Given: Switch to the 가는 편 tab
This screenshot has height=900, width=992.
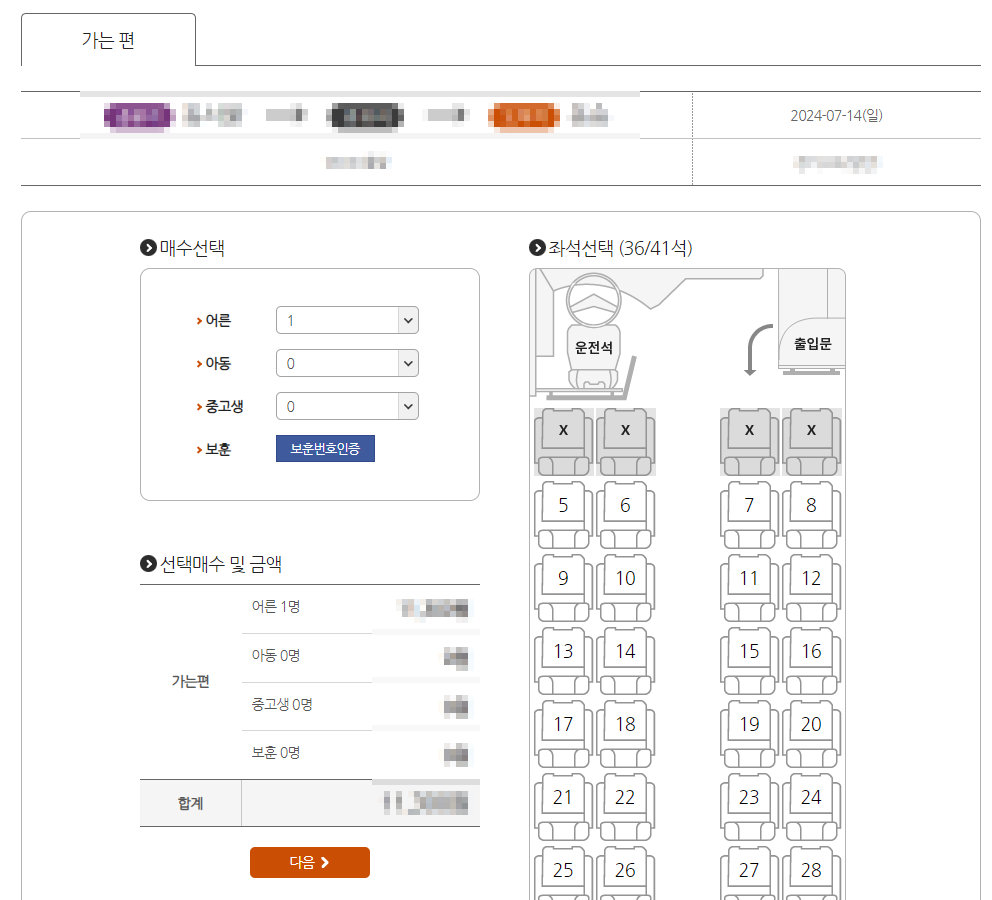Looking at the screenshot, I should 107,38.
